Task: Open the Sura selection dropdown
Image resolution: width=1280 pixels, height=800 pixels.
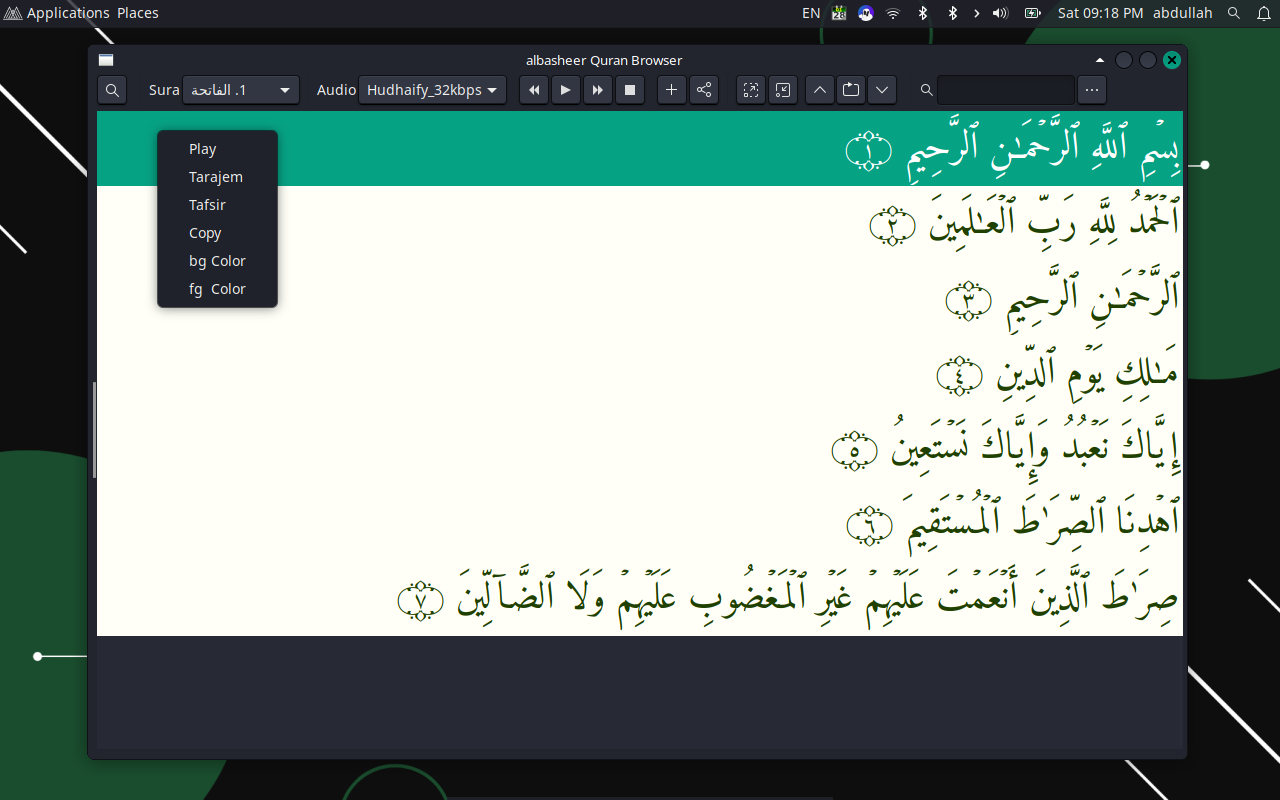Action: point(241,90)
